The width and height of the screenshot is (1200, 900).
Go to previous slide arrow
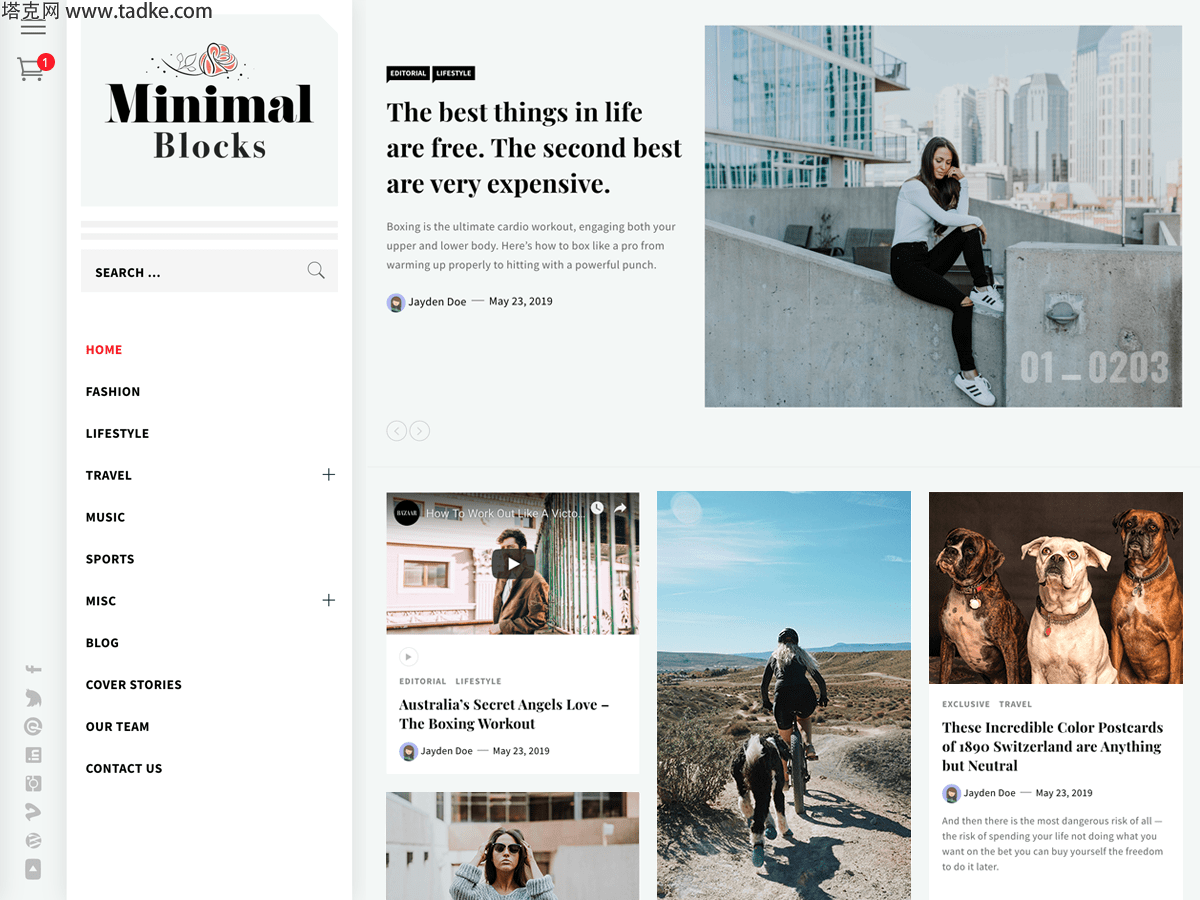tap(397, 431)
